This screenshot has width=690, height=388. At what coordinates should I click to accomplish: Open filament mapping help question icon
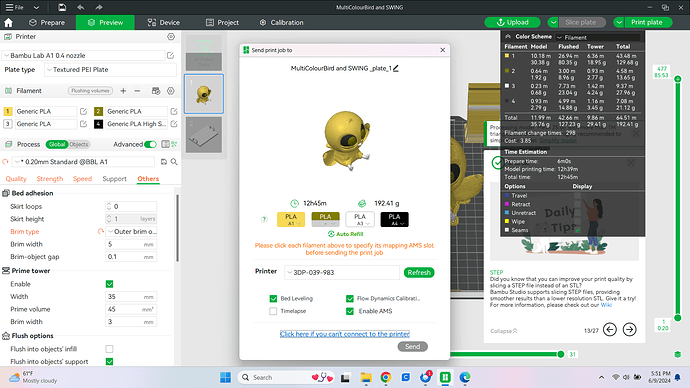tap(264, 219)
